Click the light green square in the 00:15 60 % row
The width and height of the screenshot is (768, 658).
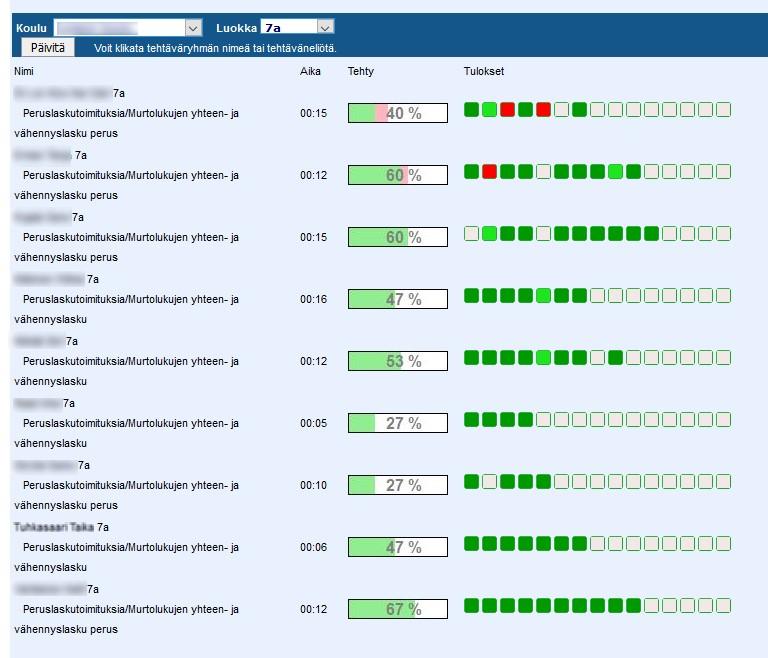point(489,234)
